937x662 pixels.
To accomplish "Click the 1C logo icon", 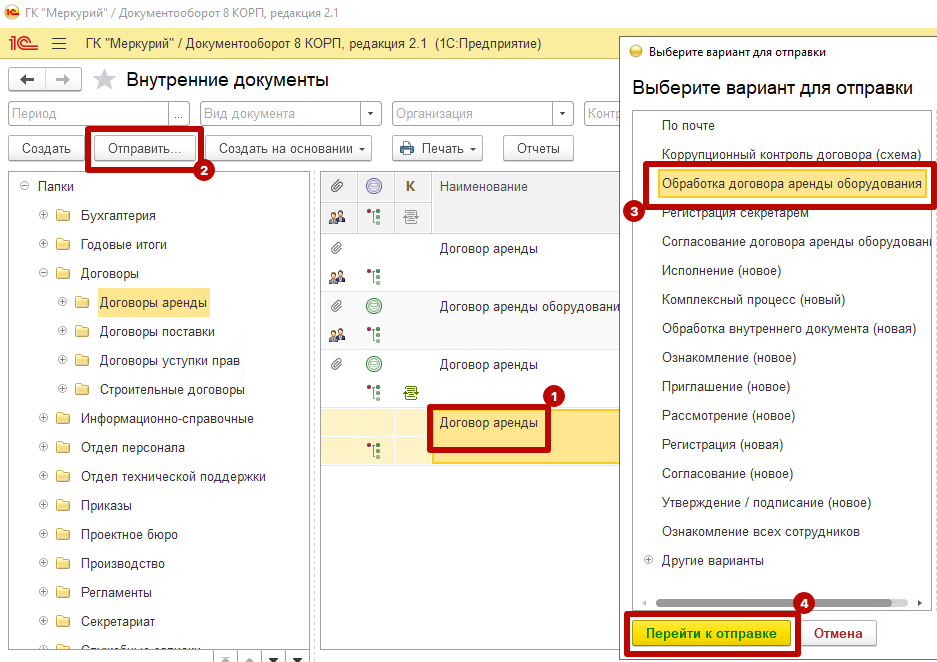I will click(x=23, y=44).
